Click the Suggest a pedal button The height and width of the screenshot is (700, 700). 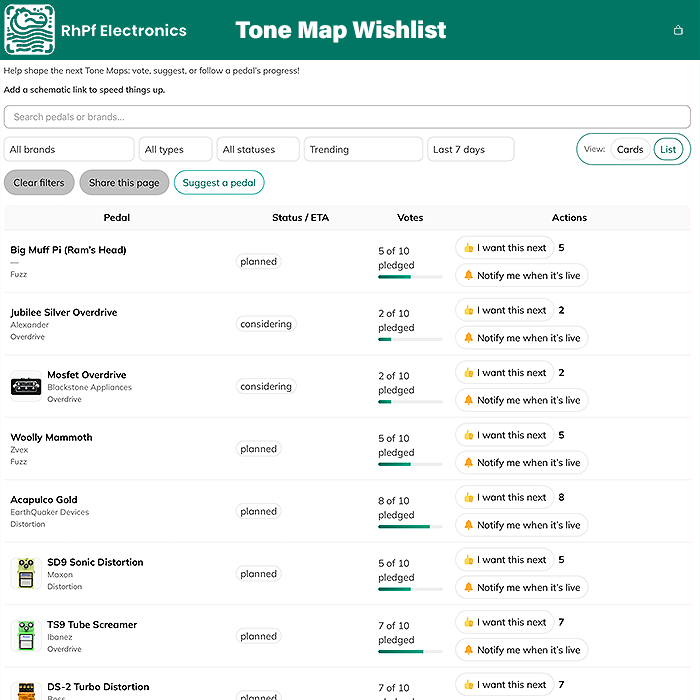tap(219, 183)
